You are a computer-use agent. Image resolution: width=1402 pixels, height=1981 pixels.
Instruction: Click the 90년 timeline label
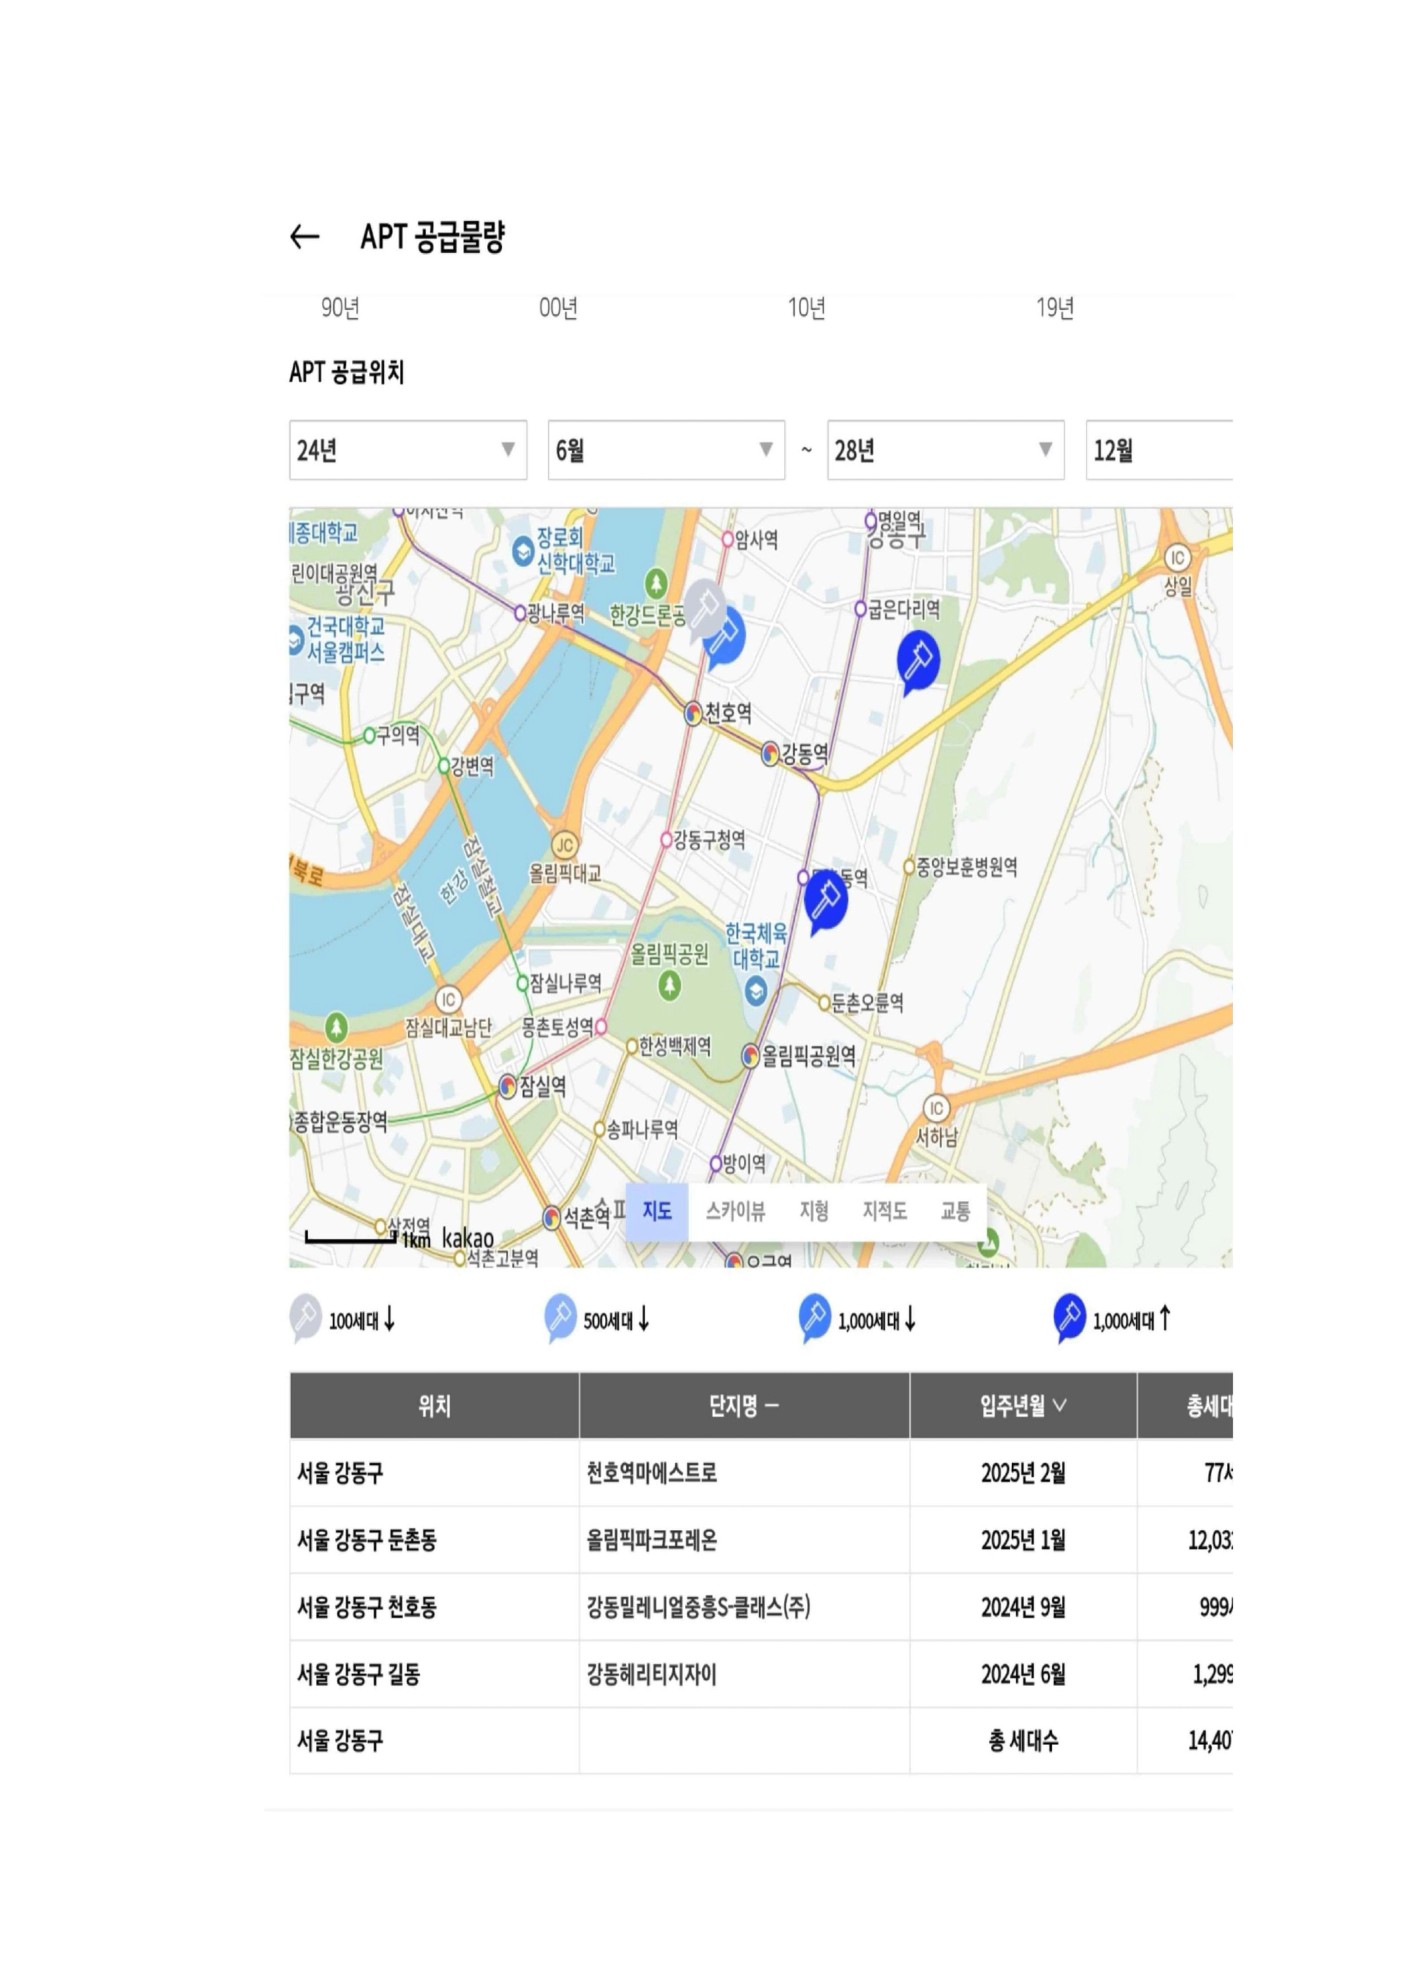[340, 308]
